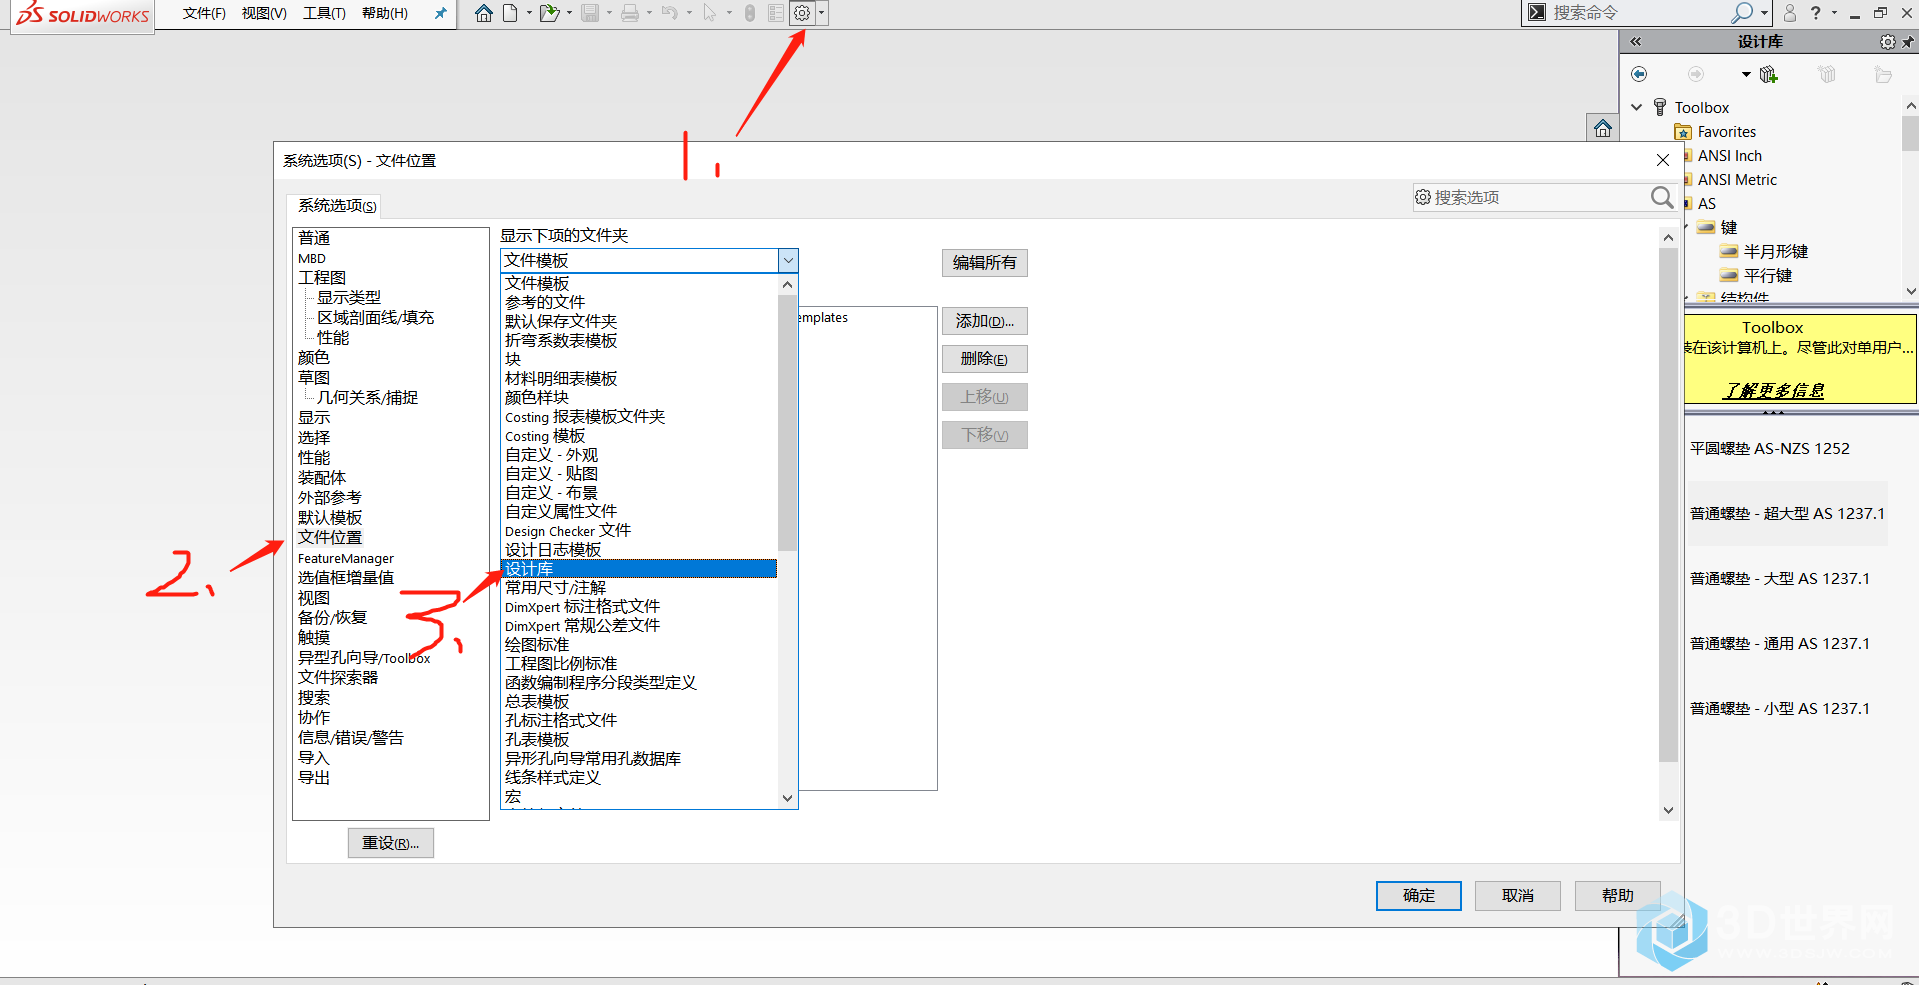The image size is (1919, 985).
Task: Open the Options gear dropdown arrow
Action: pos(822,13)
